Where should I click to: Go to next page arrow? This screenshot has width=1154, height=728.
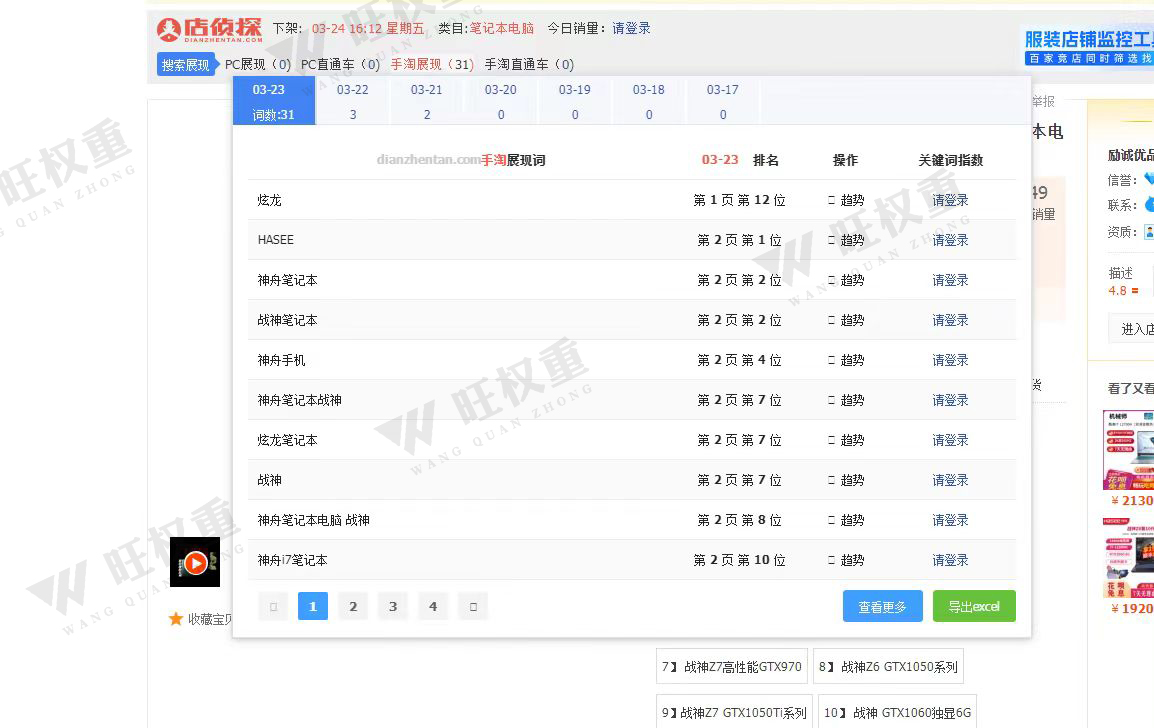472,607
